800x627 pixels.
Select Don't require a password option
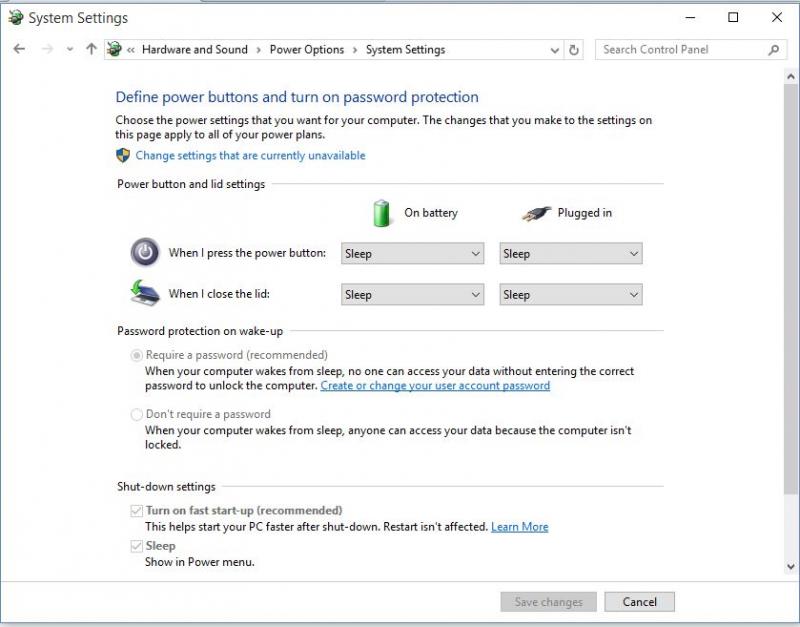tap(136, 414)
